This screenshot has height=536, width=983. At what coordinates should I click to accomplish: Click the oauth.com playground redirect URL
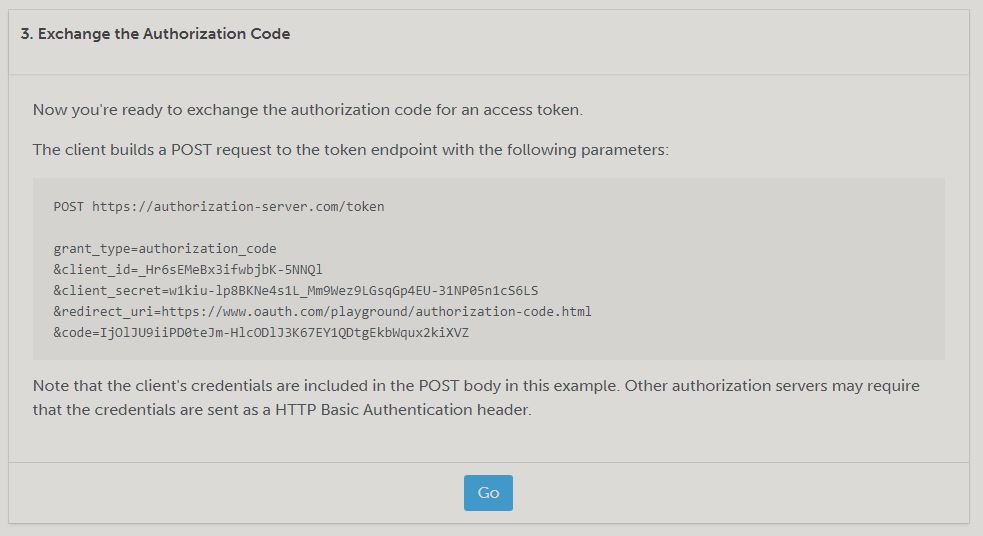[375, 312]
